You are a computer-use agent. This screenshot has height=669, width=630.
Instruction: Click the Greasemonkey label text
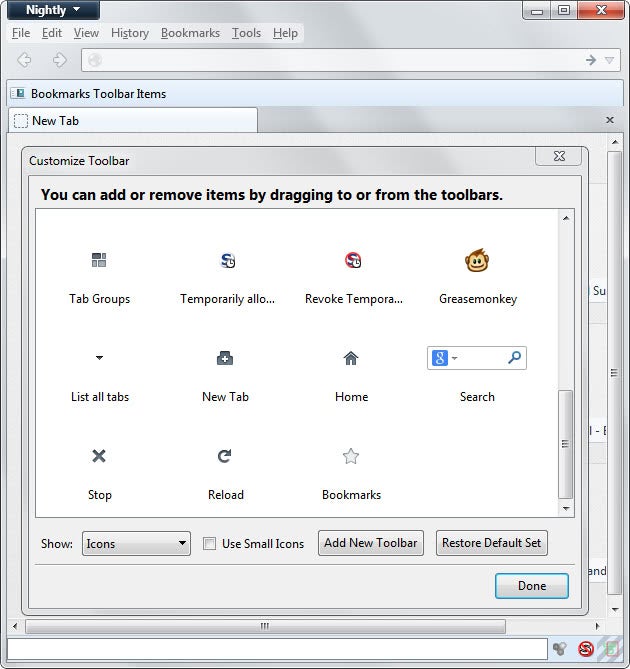coord(478,299)
